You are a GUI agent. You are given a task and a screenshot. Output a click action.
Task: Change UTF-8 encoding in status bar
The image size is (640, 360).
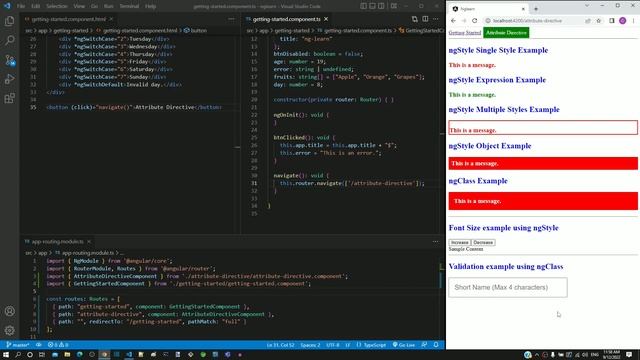[x=333, y=345]
